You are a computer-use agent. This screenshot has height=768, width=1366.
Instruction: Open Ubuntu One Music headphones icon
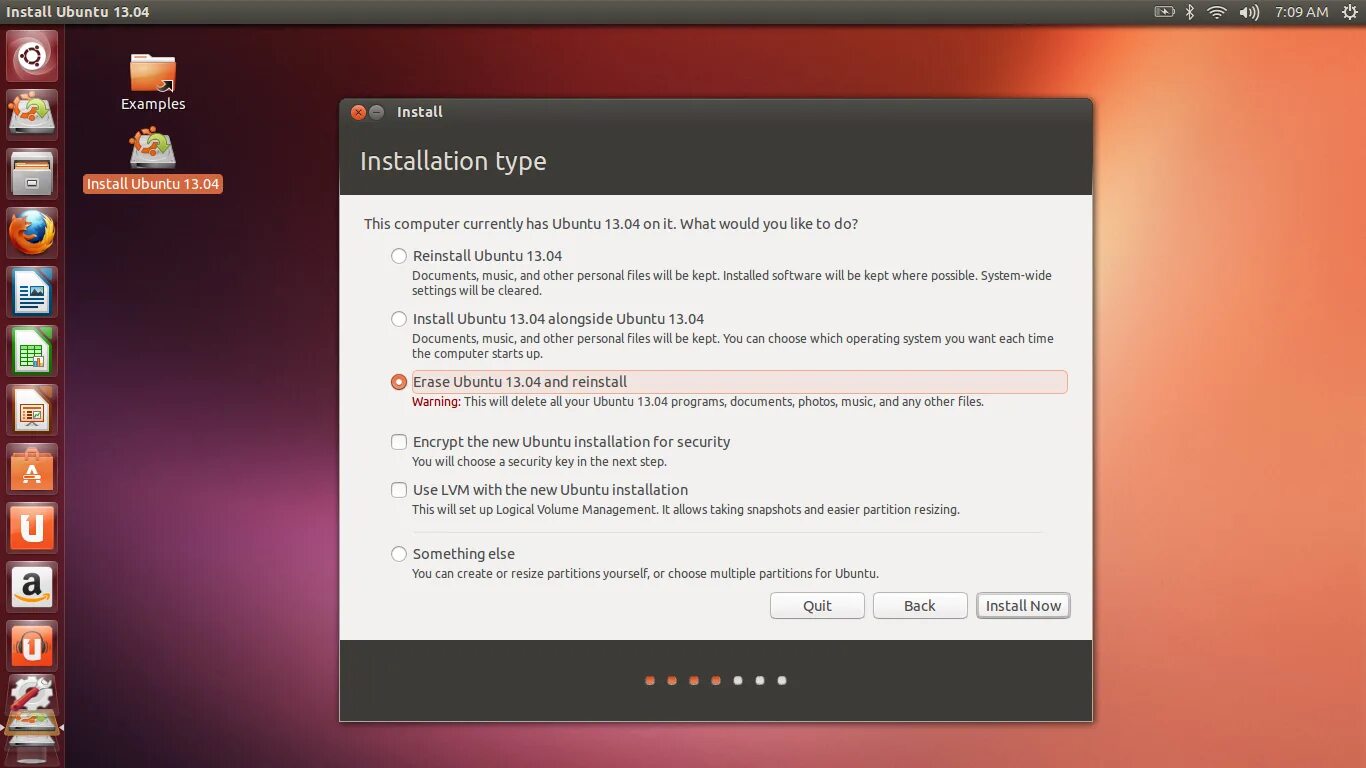tap(32, 645)
